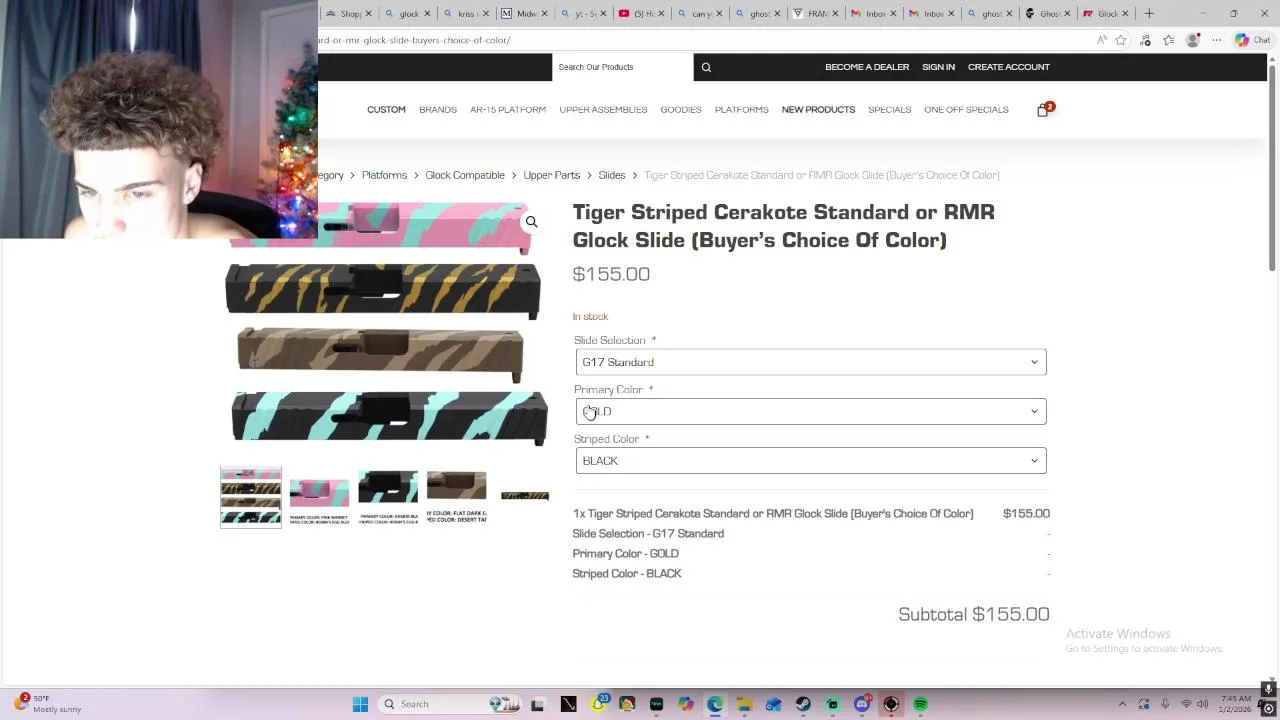Click the image zoom magnifier icon
Viewport: 1280px width, 720px height.
point(532,222)
